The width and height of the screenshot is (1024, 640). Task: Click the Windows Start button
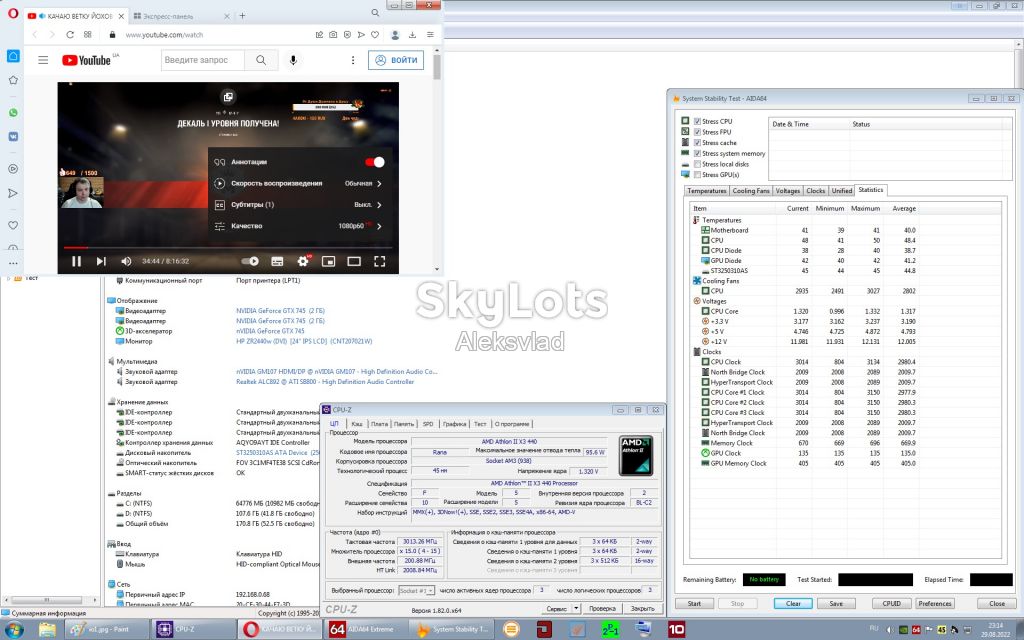14,630
